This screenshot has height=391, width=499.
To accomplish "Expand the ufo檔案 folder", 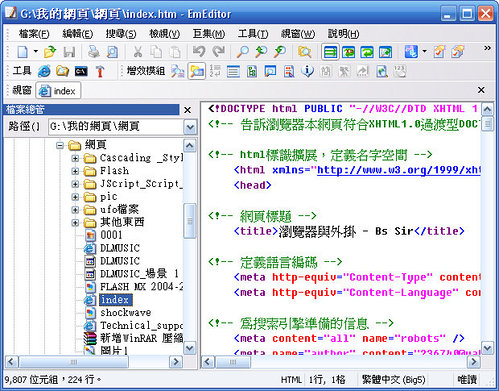I will [x=75, y=210].
